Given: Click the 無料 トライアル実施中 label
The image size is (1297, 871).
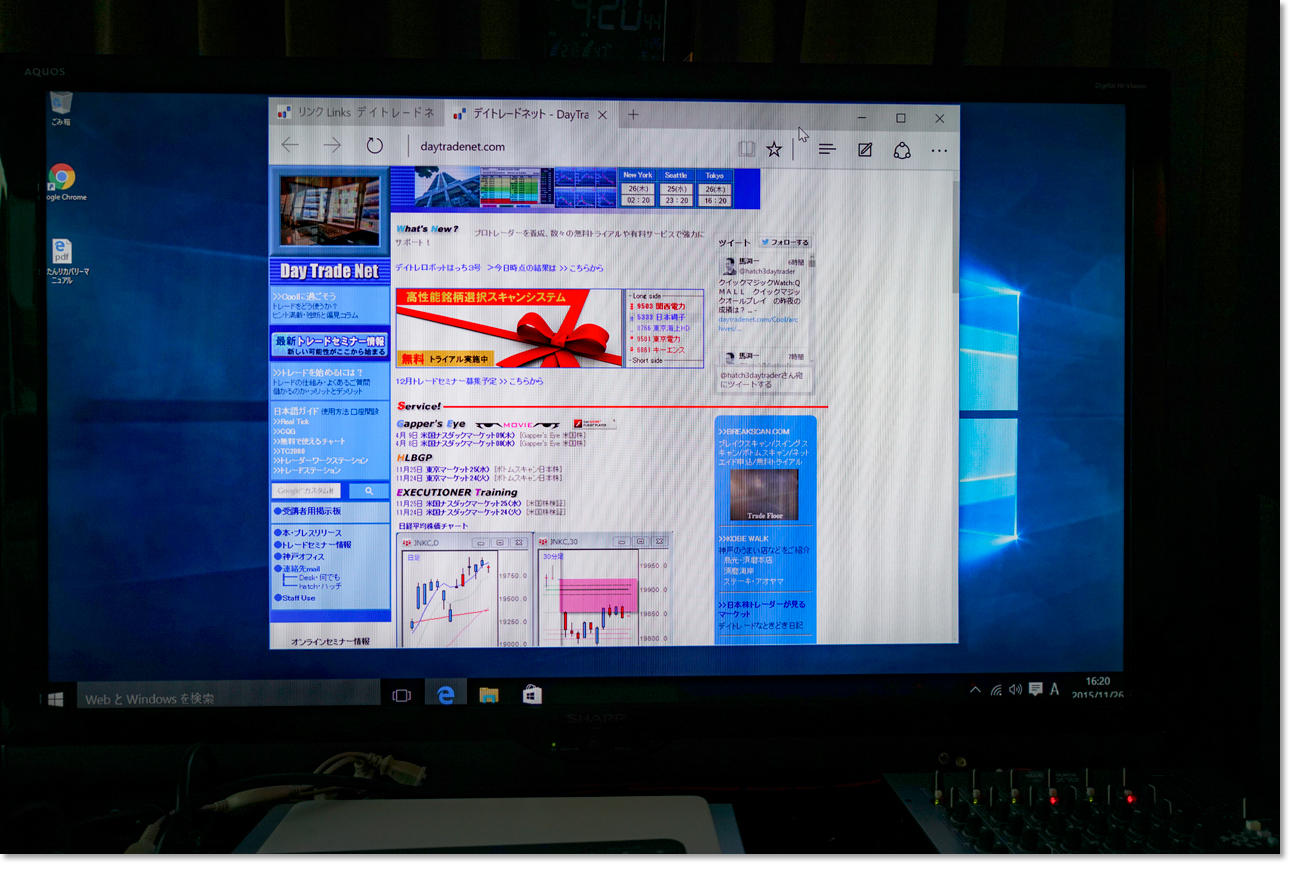Looking at the screenshot, I should [446, 359].
